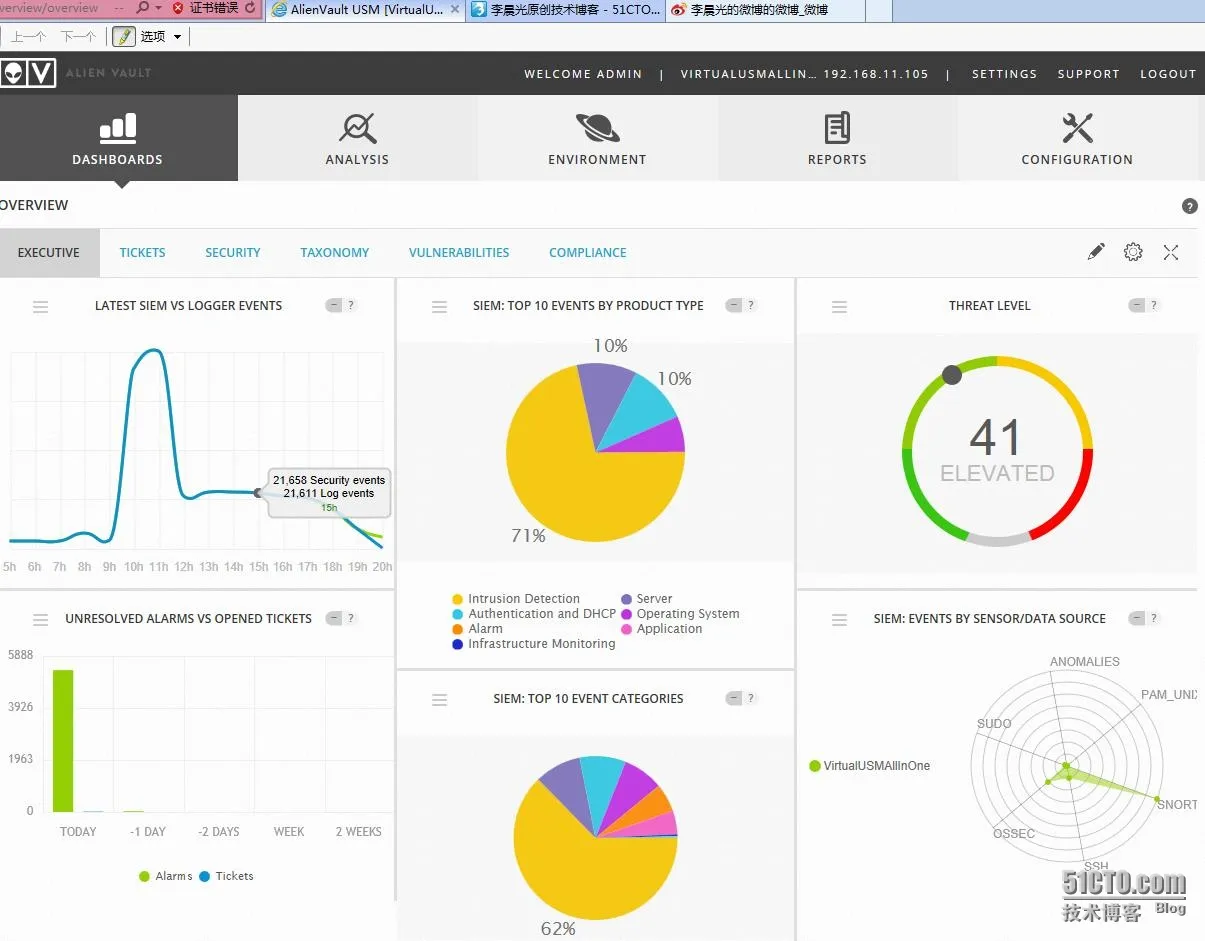1205x941 pixels.
Task: Select the Taxonomy tab
Action: 335,253
